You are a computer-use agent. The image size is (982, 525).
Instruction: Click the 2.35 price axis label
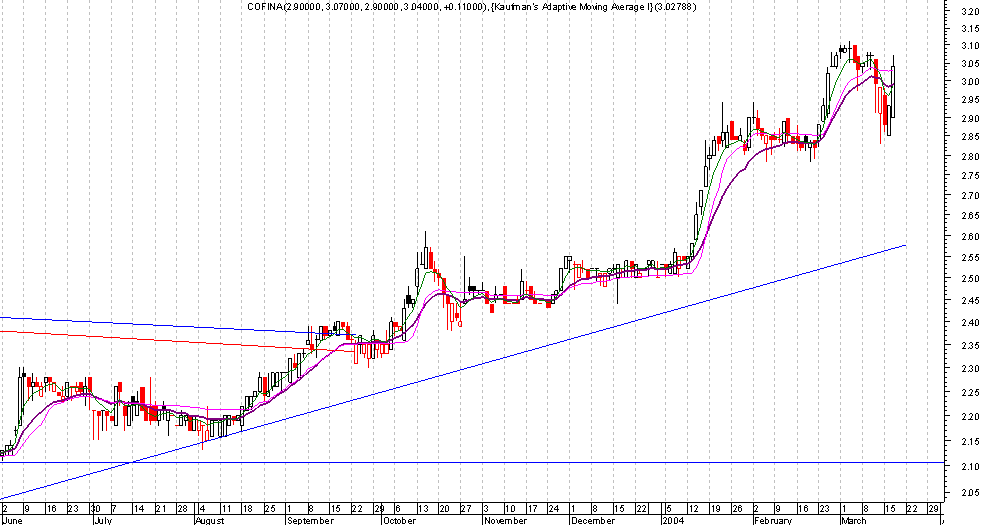tap(970, 345)
